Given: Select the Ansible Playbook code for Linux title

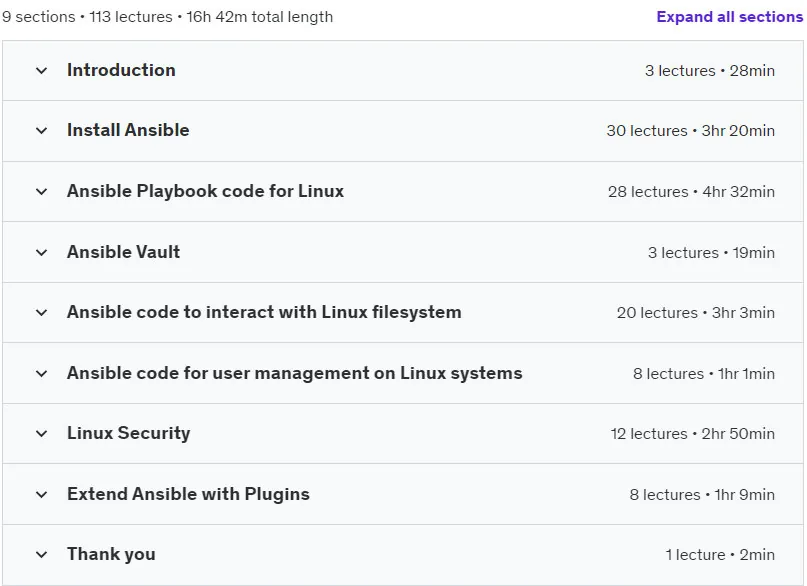Looking at the screenshot, I should coord(205,191).
